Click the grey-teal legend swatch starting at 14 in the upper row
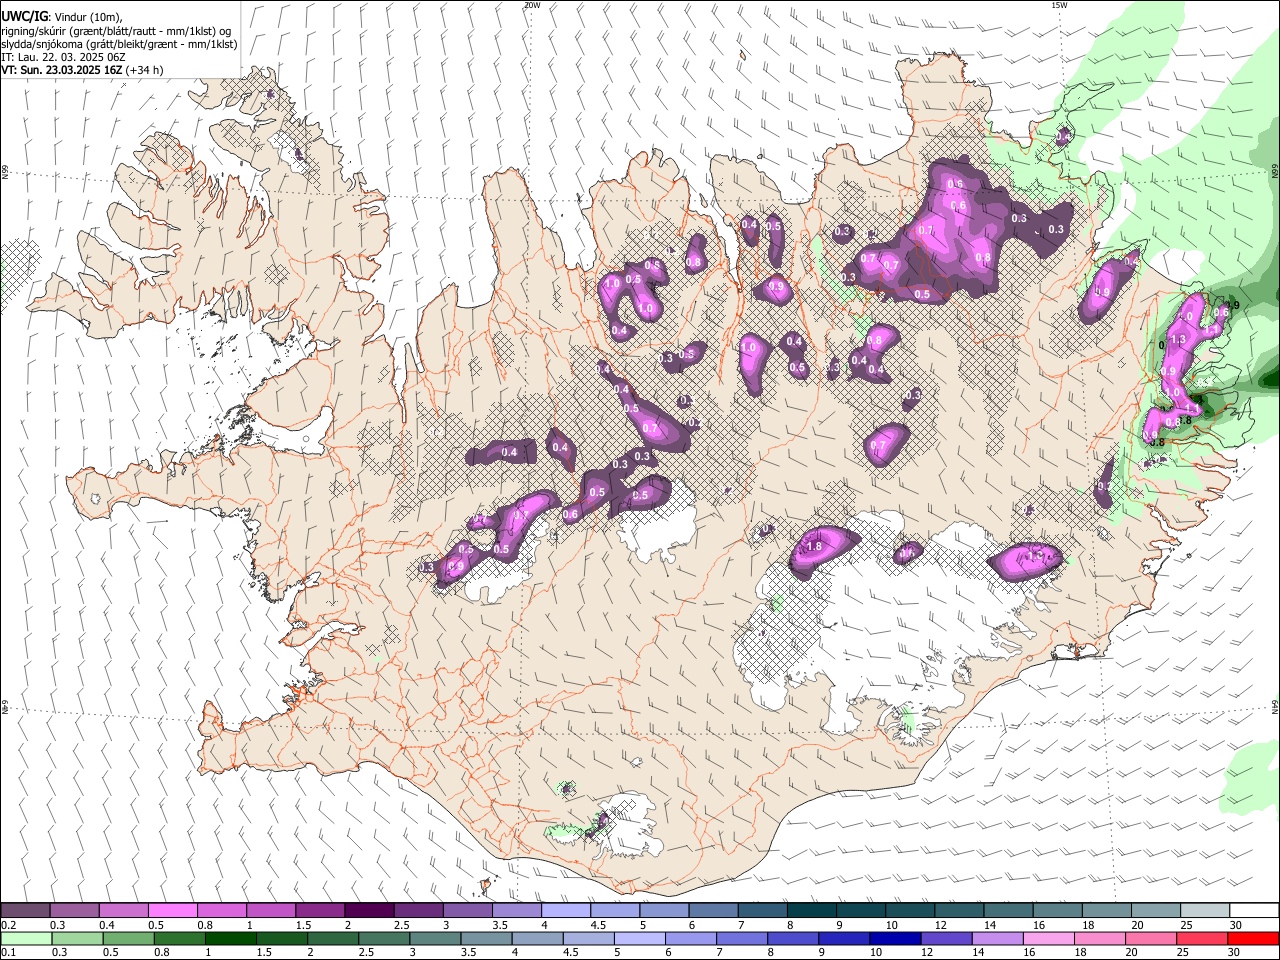The image size is (1280, 960). (1009, 910)
